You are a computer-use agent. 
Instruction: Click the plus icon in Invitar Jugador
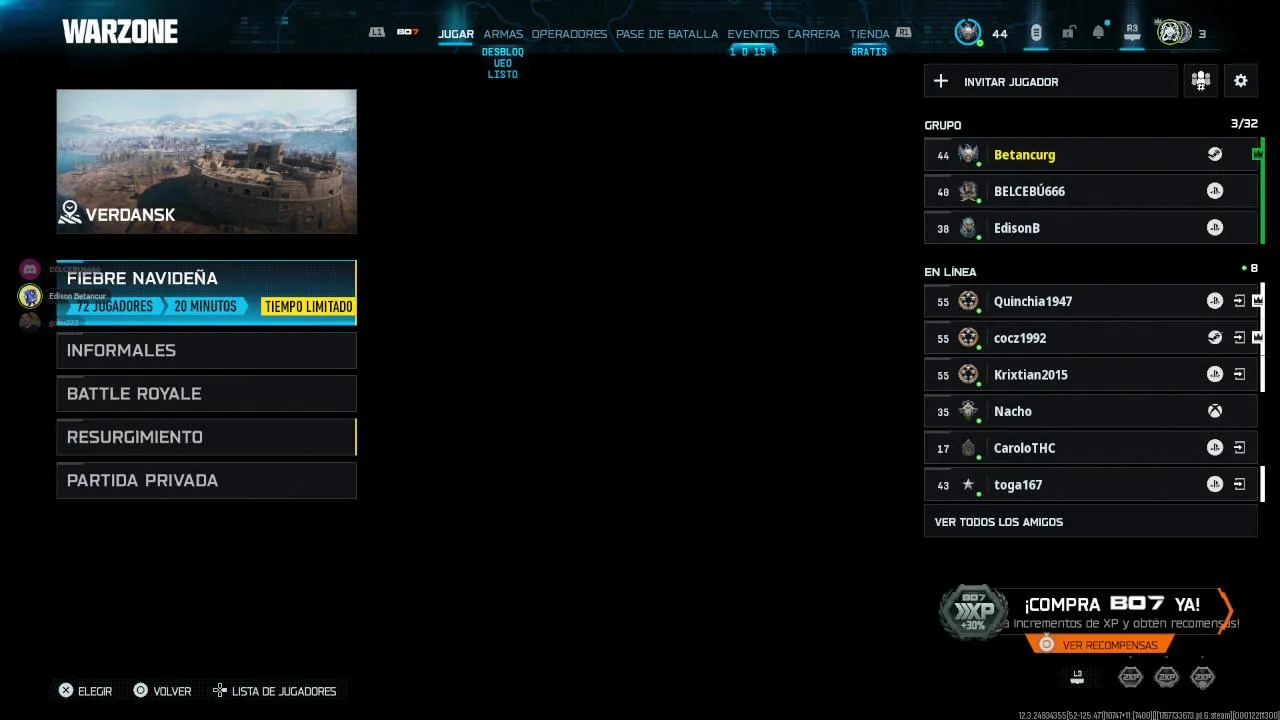(x=941, y=81)
